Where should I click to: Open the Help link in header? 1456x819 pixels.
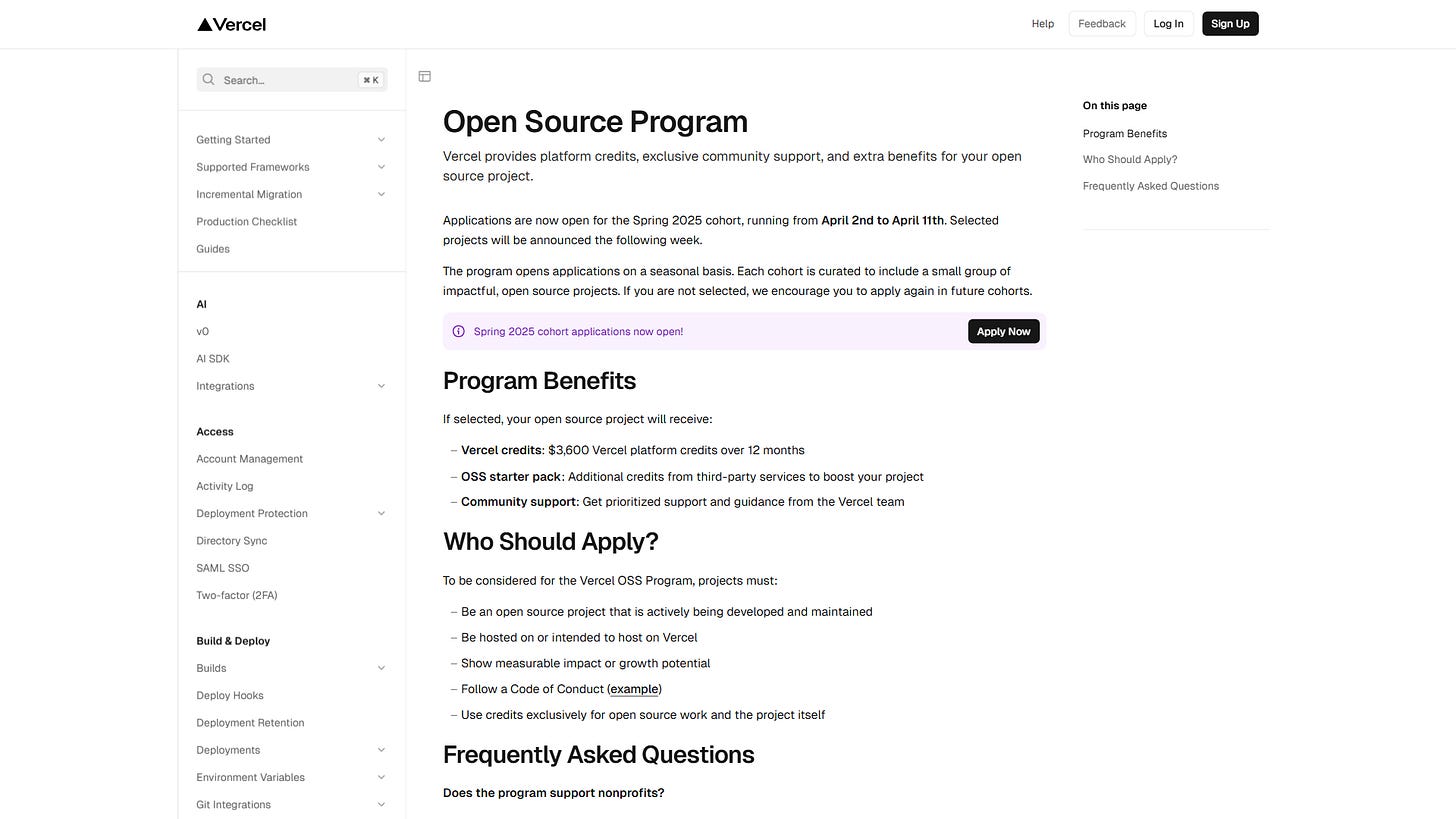tap(1043, 24)
